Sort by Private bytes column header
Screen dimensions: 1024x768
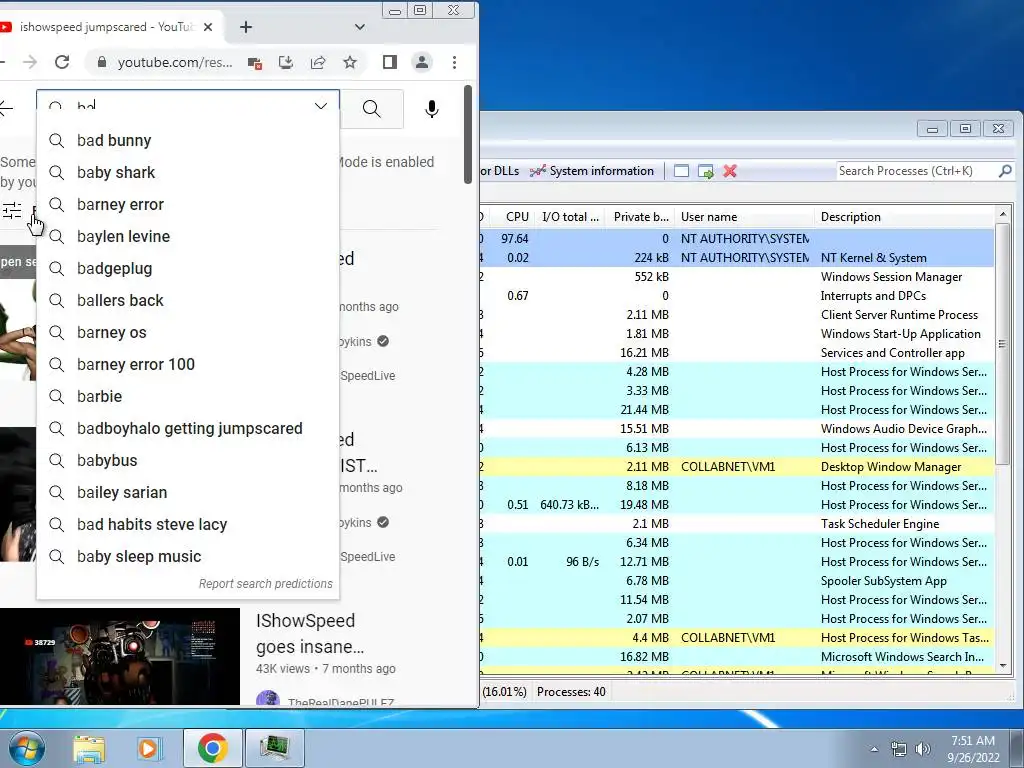point(641,217)
